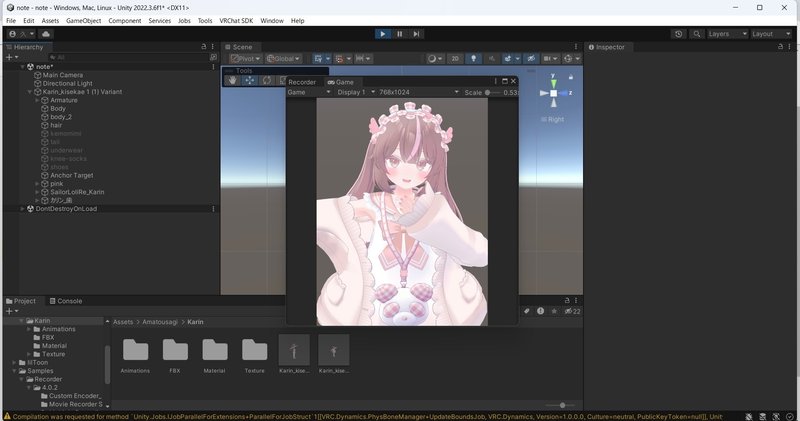Screen dimensions: 800x421
Task: Toggle scene lighting lightbulb
Action: coord(473,59)
